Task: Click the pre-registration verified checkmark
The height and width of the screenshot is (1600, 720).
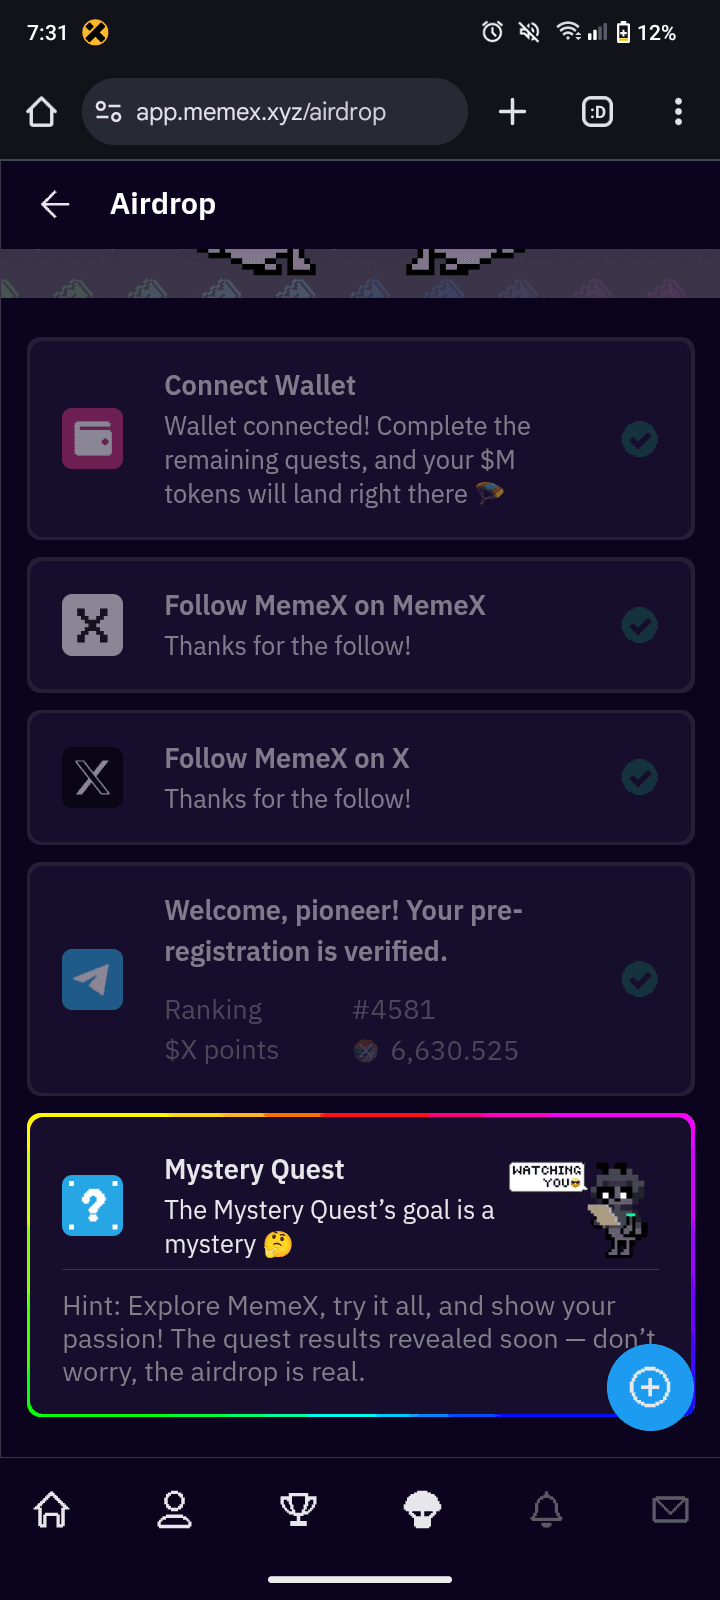Action: point(640,979)
